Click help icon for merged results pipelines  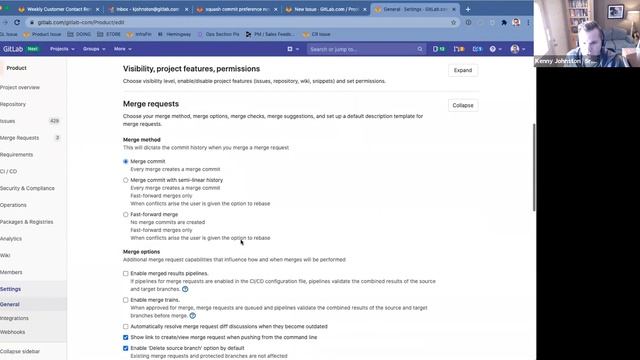click(185, 289)
